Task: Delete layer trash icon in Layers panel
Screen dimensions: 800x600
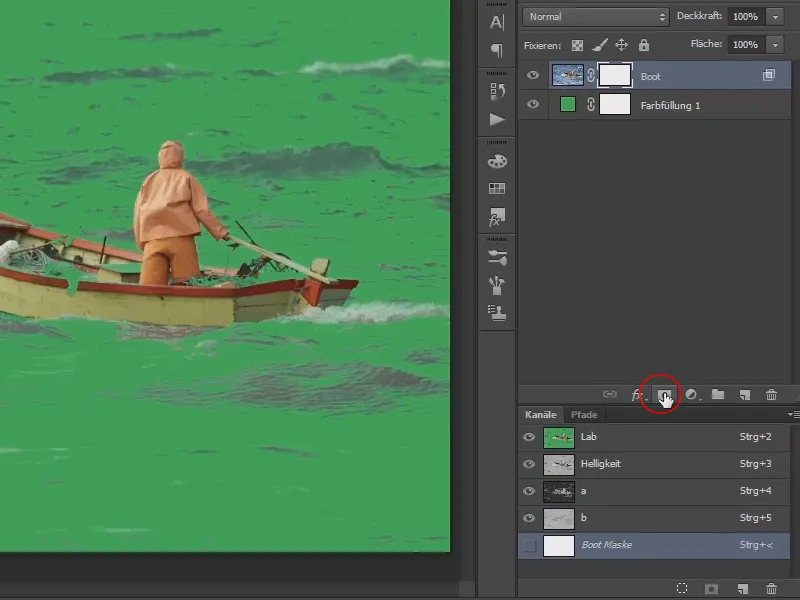Action: click(771, 394)
